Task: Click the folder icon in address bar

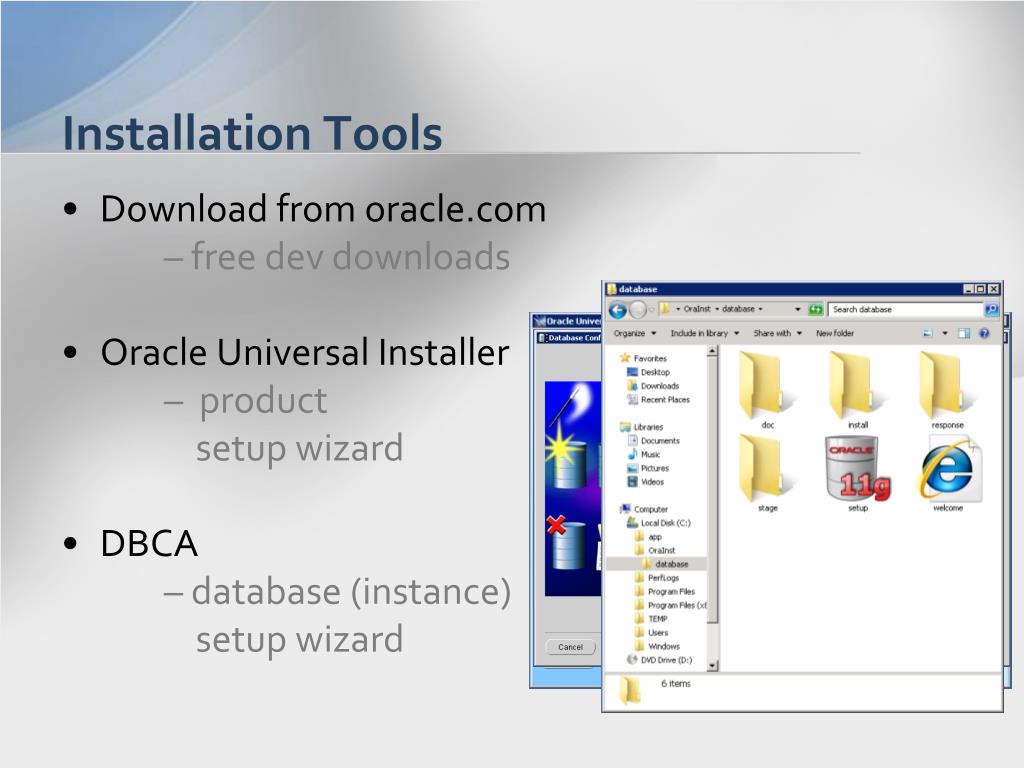Action: (665, 310)
